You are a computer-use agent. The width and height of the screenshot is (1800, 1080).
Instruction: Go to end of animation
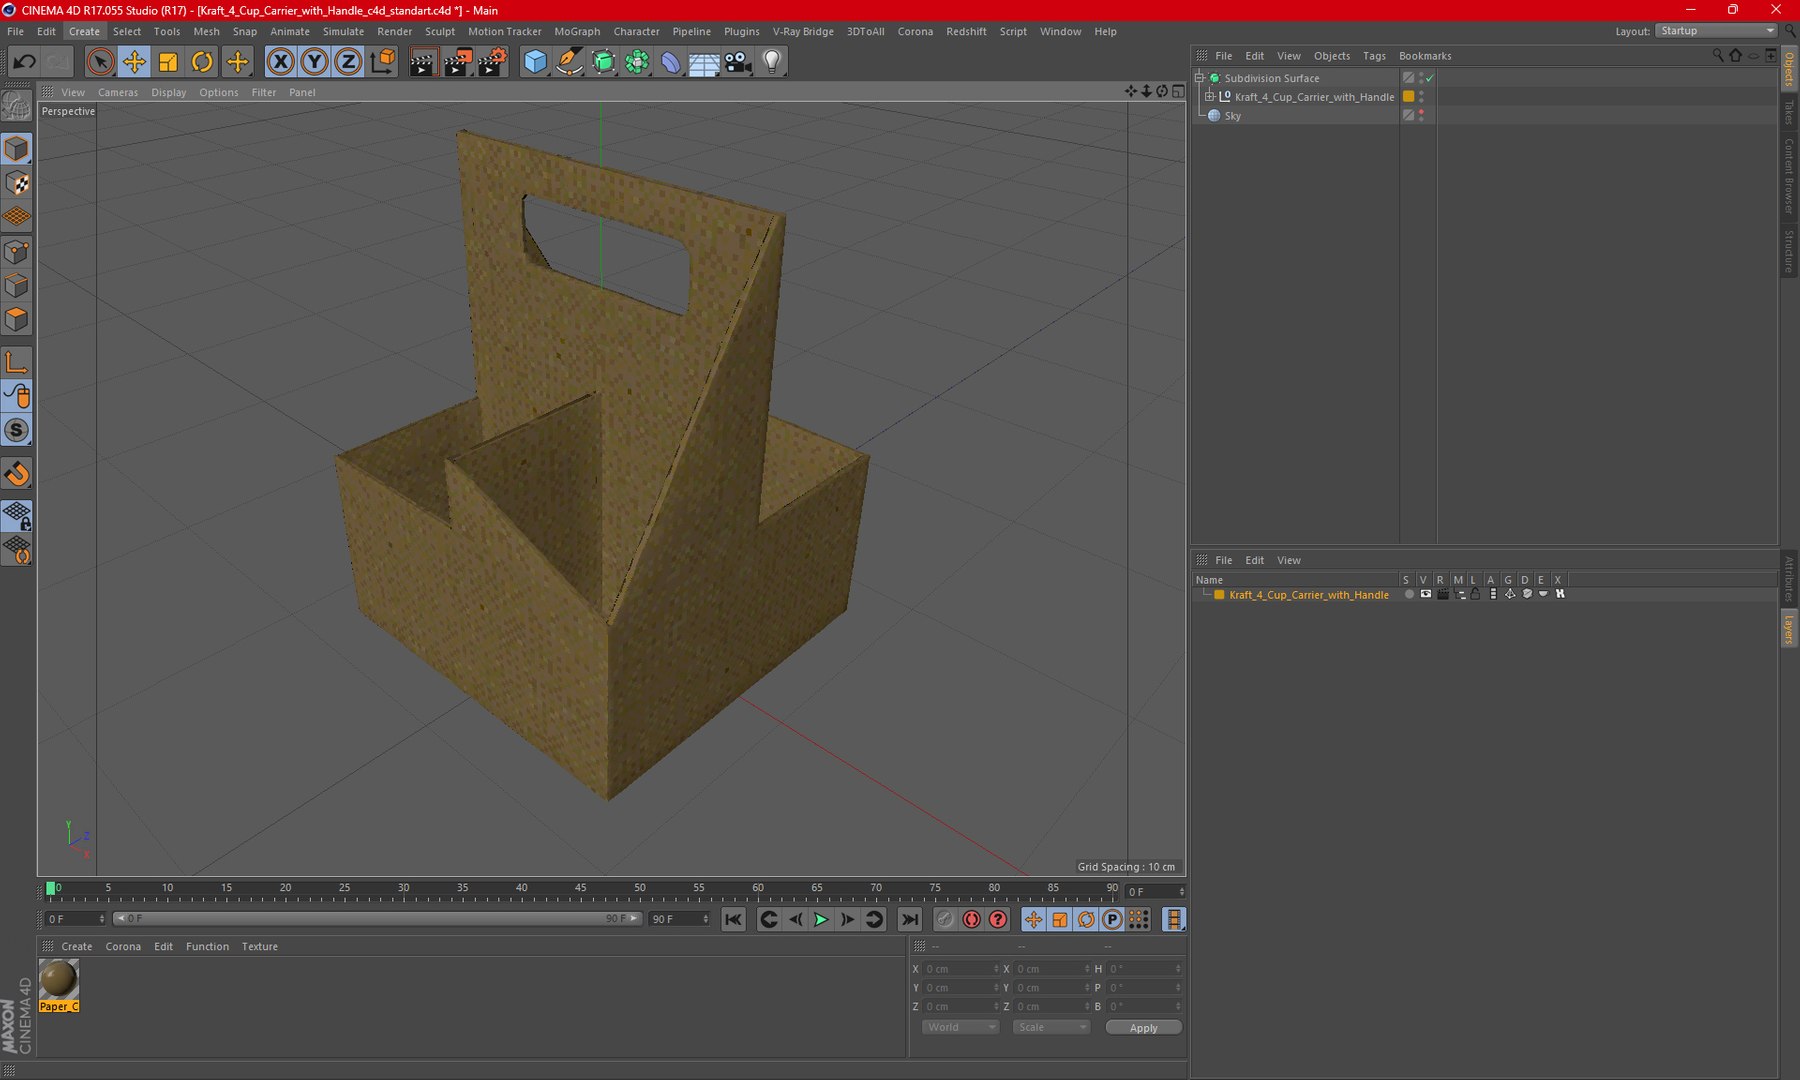[909, 919]
